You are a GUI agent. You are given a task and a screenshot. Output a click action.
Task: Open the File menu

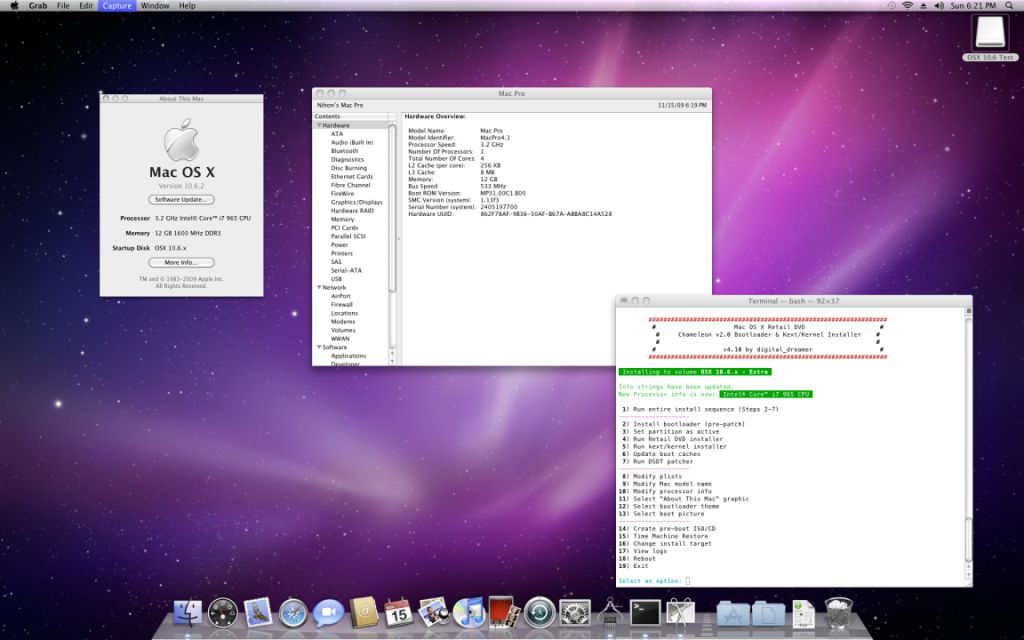(63, 6)
